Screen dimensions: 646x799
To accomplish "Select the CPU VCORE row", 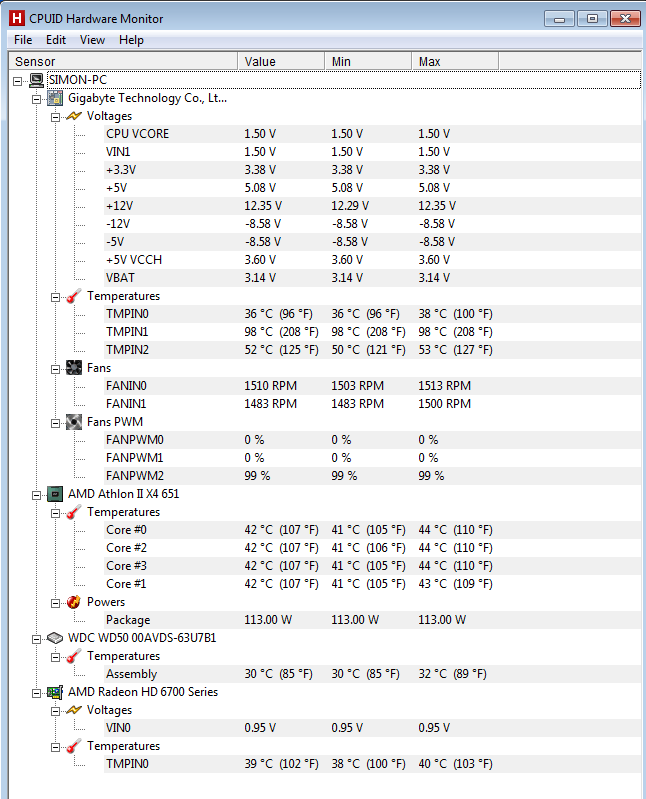I will click(372, 134).
